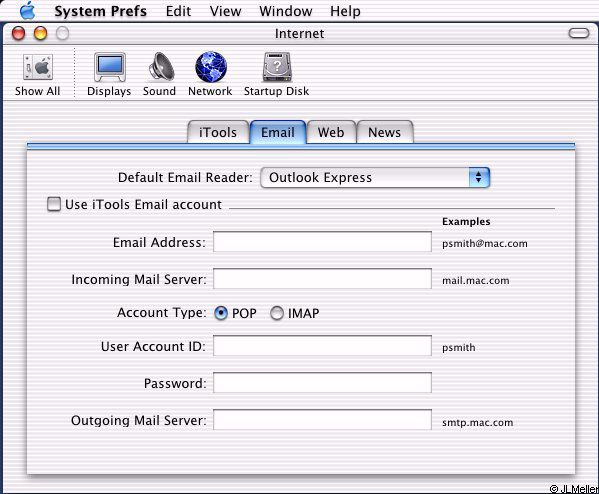This screenshot has width=599, height=494.
Task: Open the Apple menu
Action: point(28,11)
